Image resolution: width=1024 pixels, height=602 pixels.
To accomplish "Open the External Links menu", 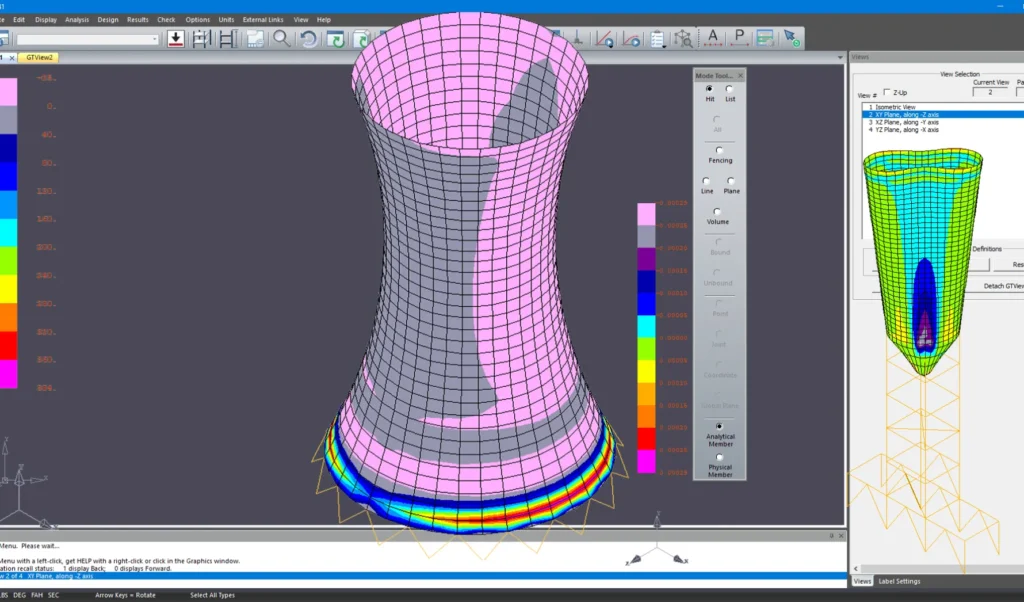I will pyautogui.click(x=263, y=19).
